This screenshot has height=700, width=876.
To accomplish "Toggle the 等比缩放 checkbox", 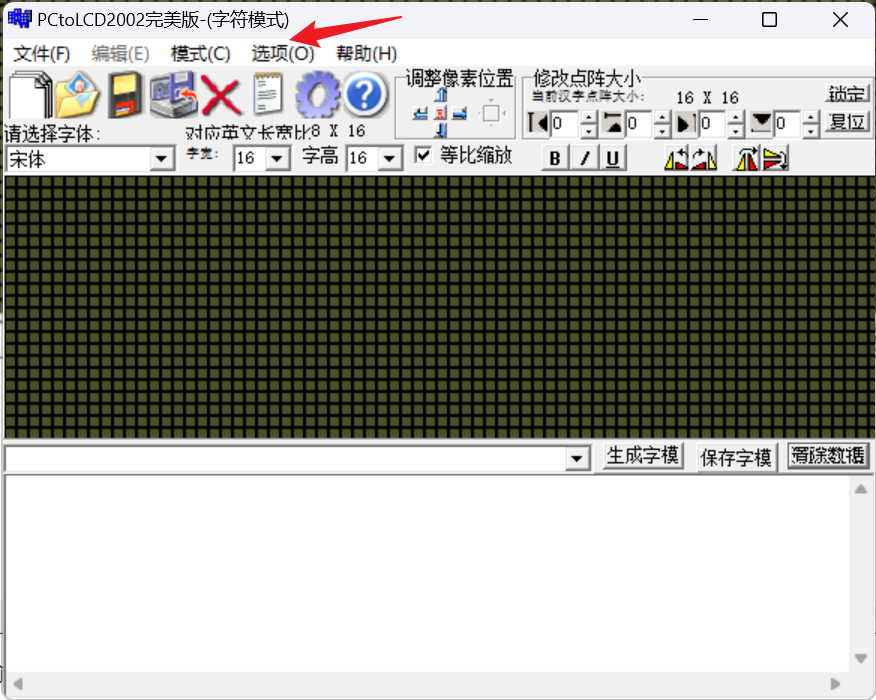I will tap(423, 155).
